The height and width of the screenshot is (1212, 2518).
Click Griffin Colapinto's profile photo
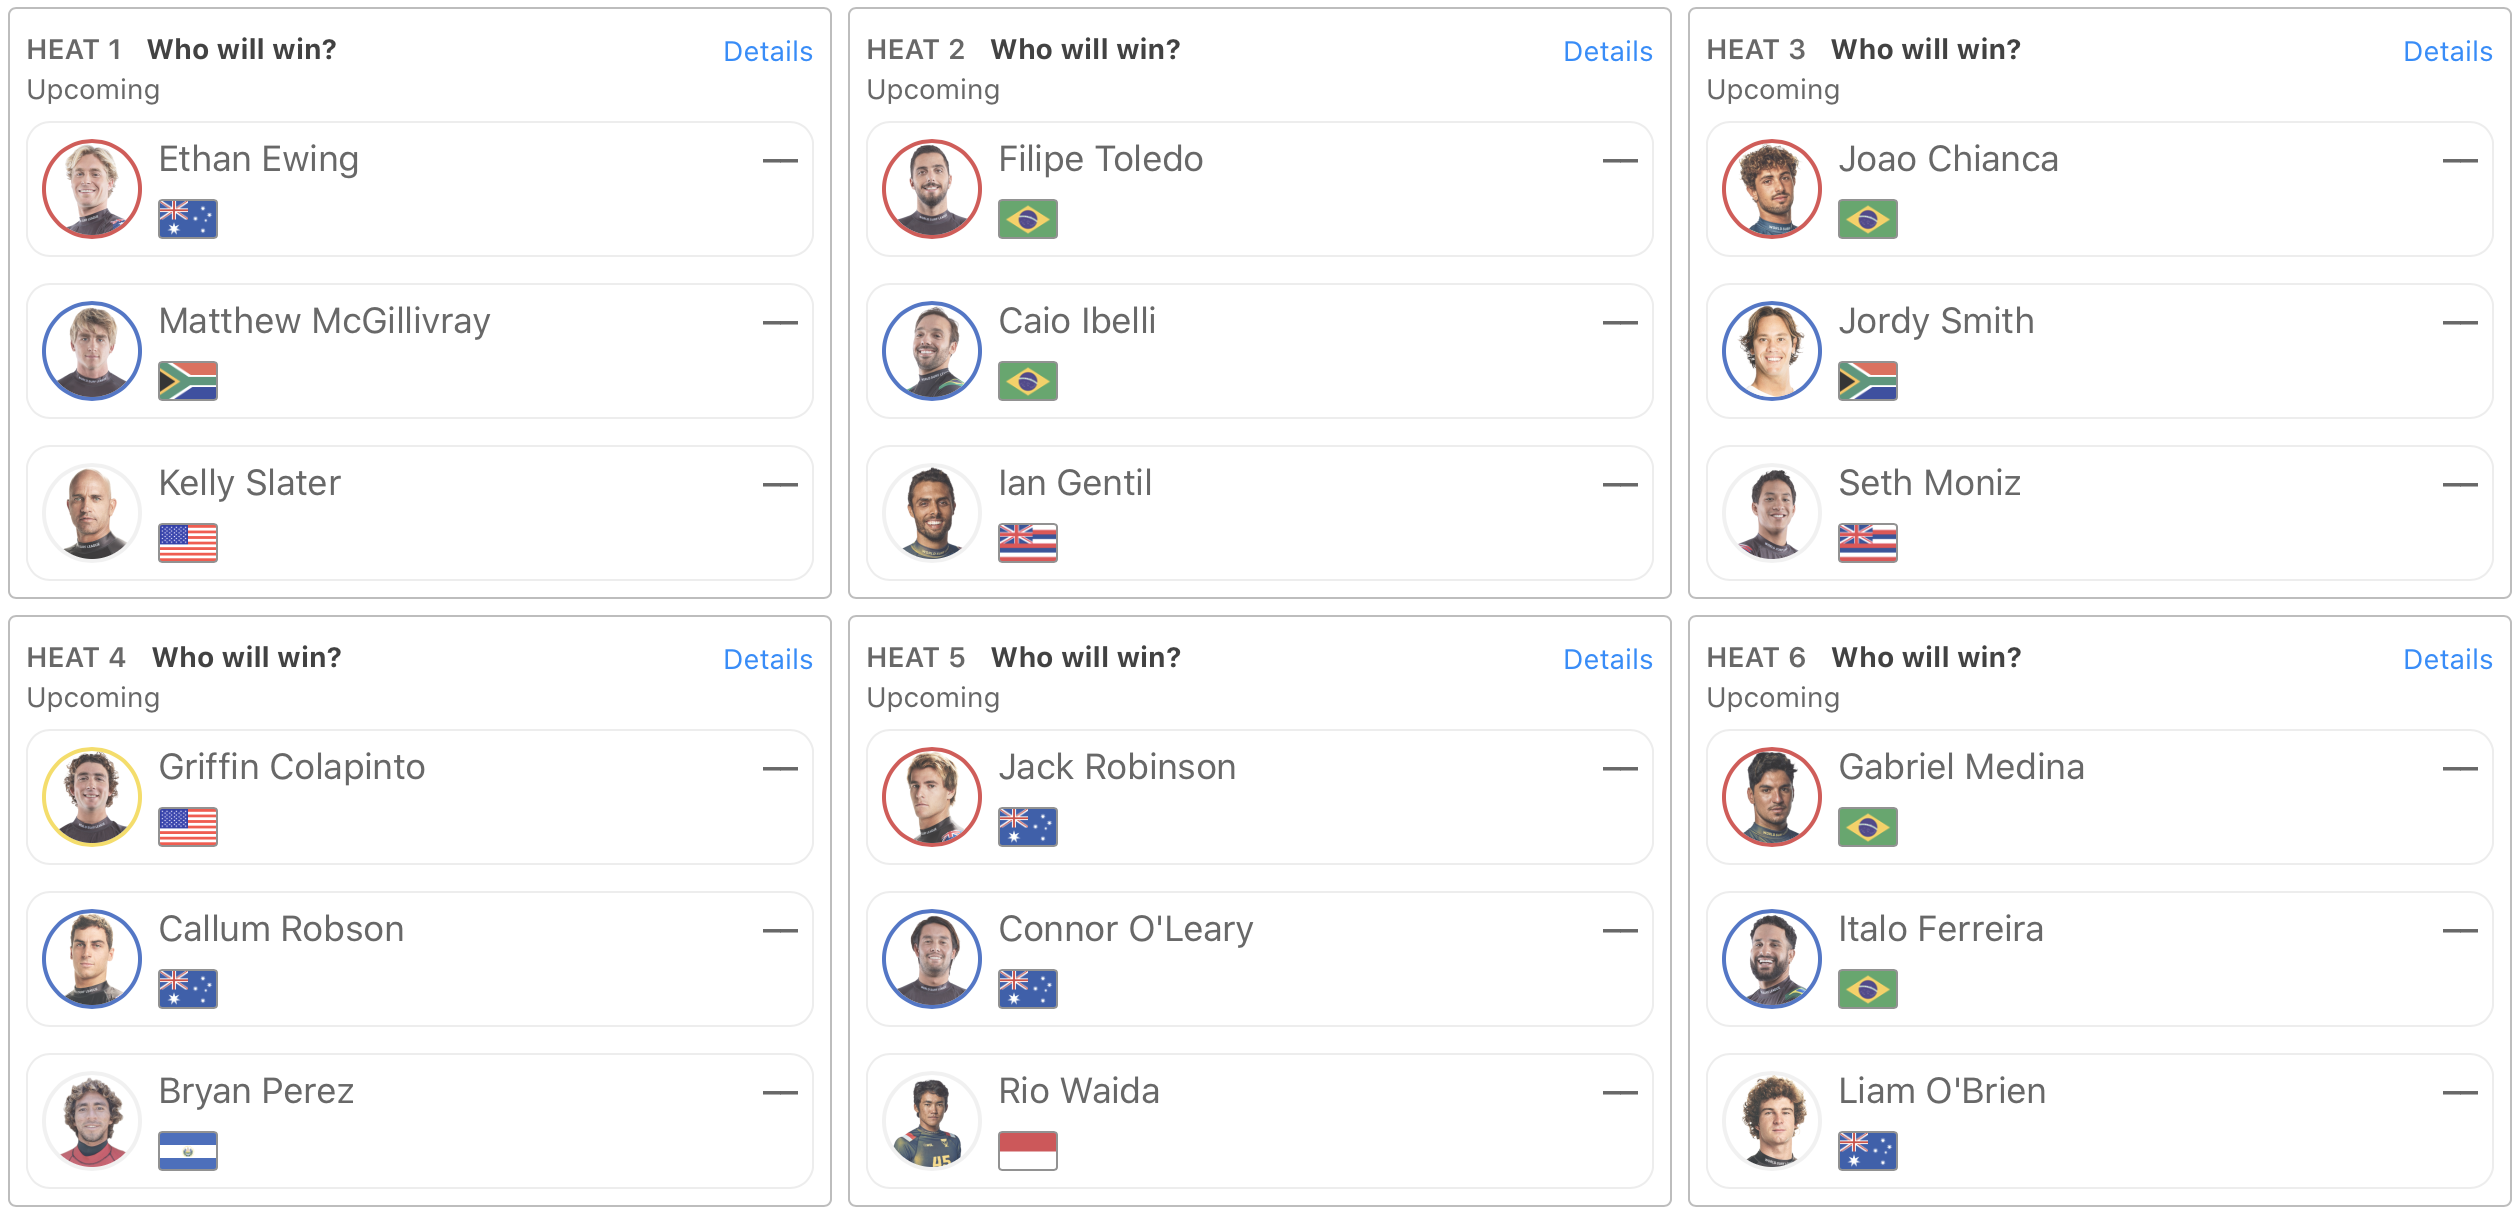[92, 797]
